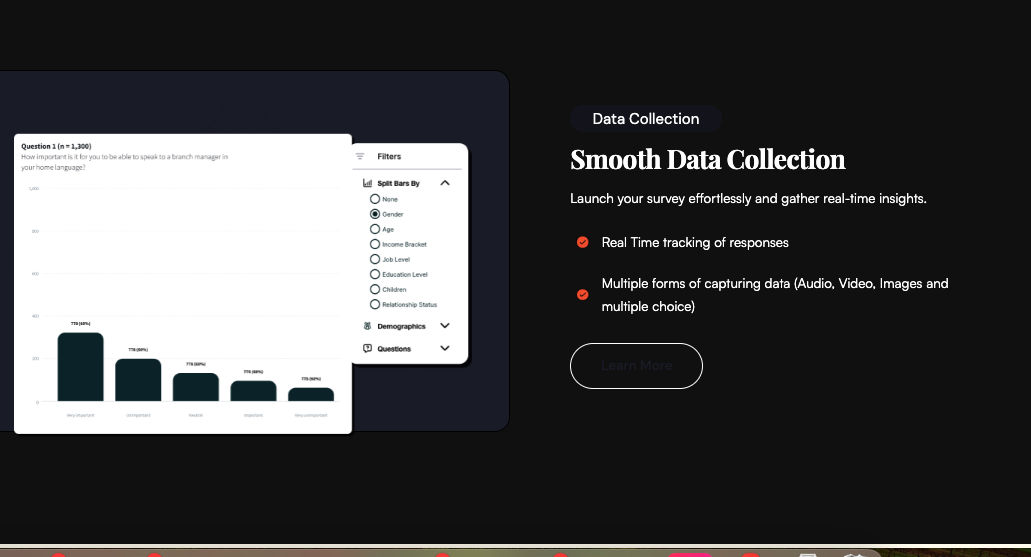1031x557 pixels.
Task: Click the Very important bar in chart
Action: click(80, 367)
